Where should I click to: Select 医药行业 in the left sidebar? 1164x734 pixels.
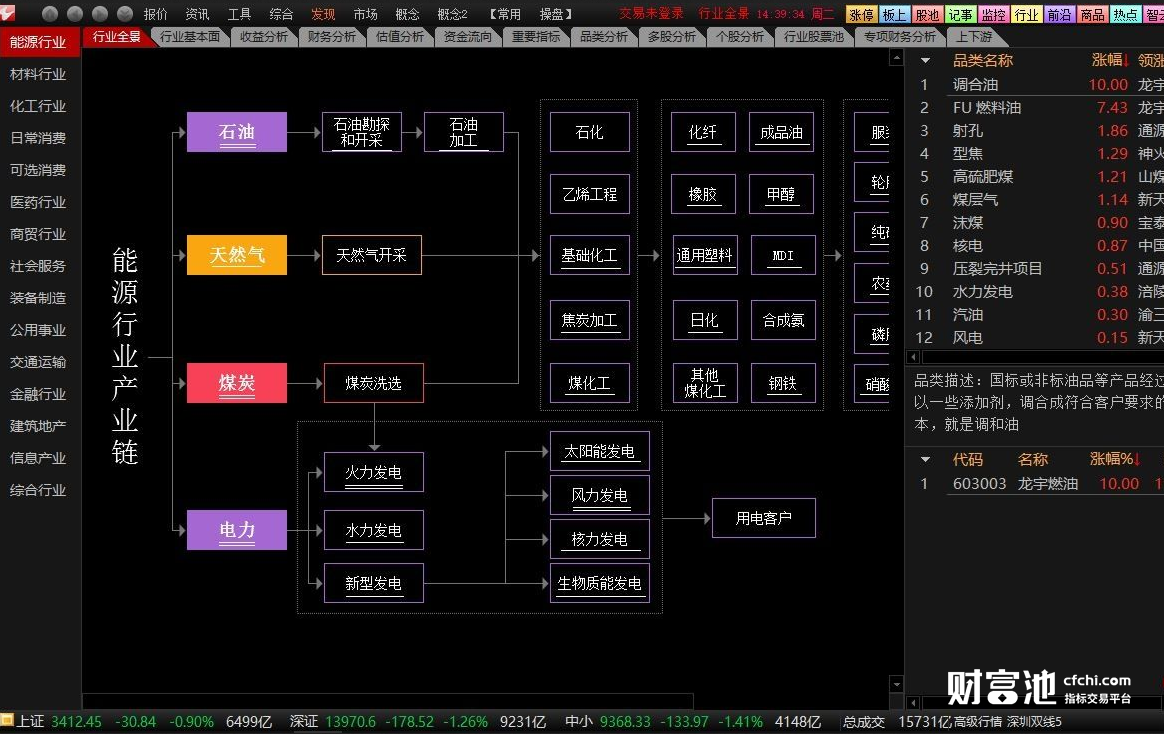pos(38,202)
